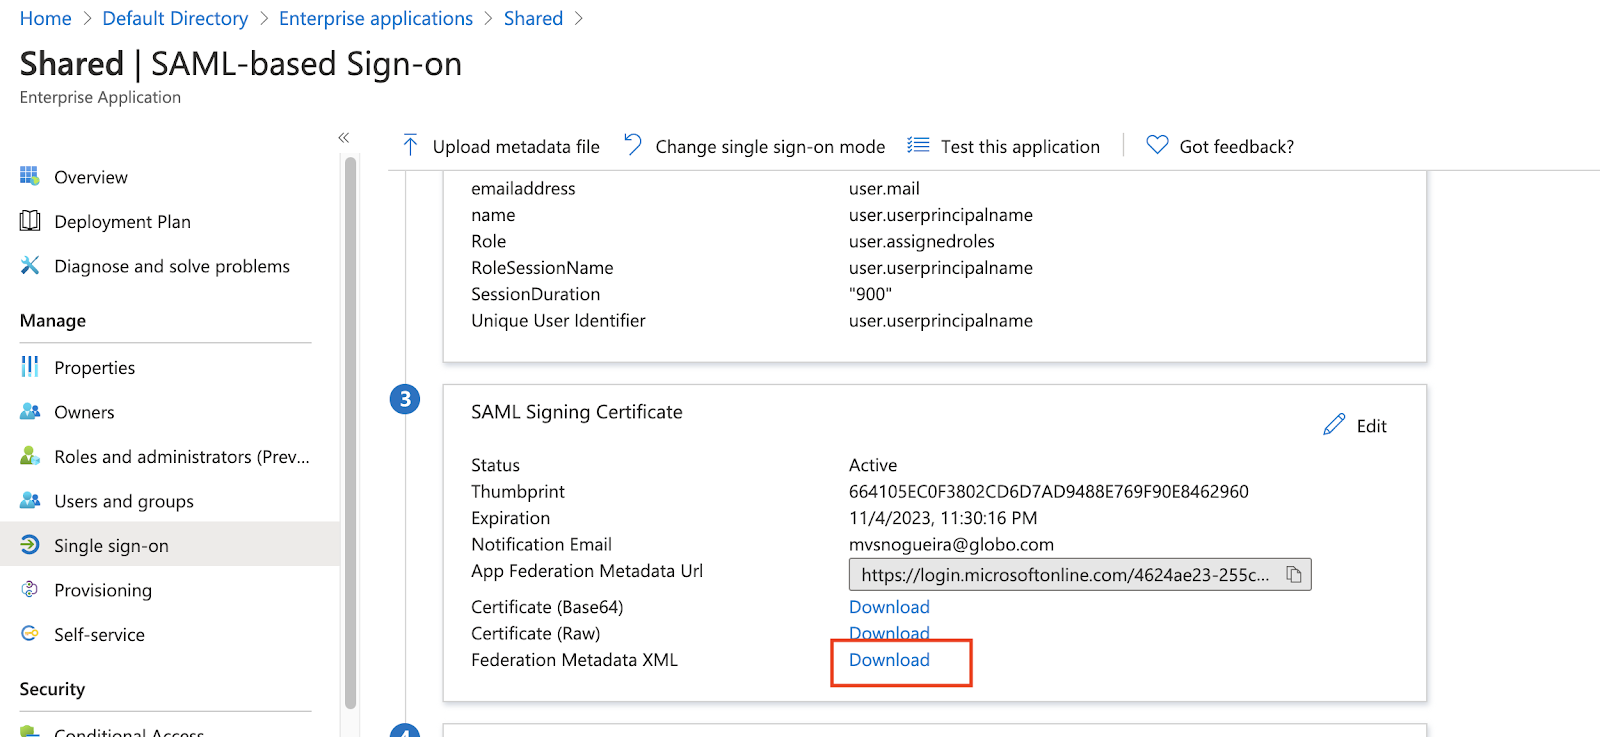The image size is (1600, 737).
Task: Open Enterprise applications breadcrumb
Action: (376, 18)
